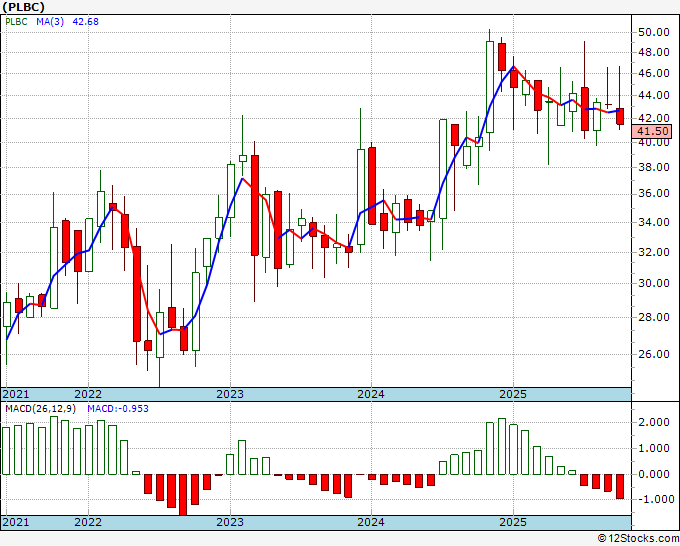Image resolution: width=680 pixels, height=546 pixels.
Task: Click the last red MACD histogram bar
Action: pos(620,487)
